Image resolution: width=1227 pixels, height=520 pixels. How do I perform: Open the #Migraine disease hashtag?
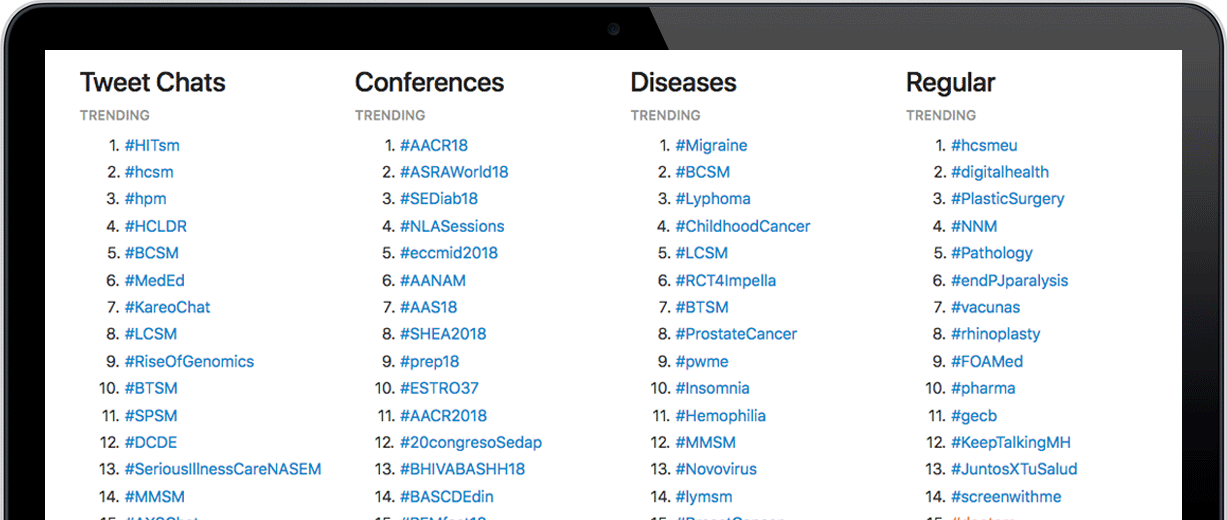[711, 145]
